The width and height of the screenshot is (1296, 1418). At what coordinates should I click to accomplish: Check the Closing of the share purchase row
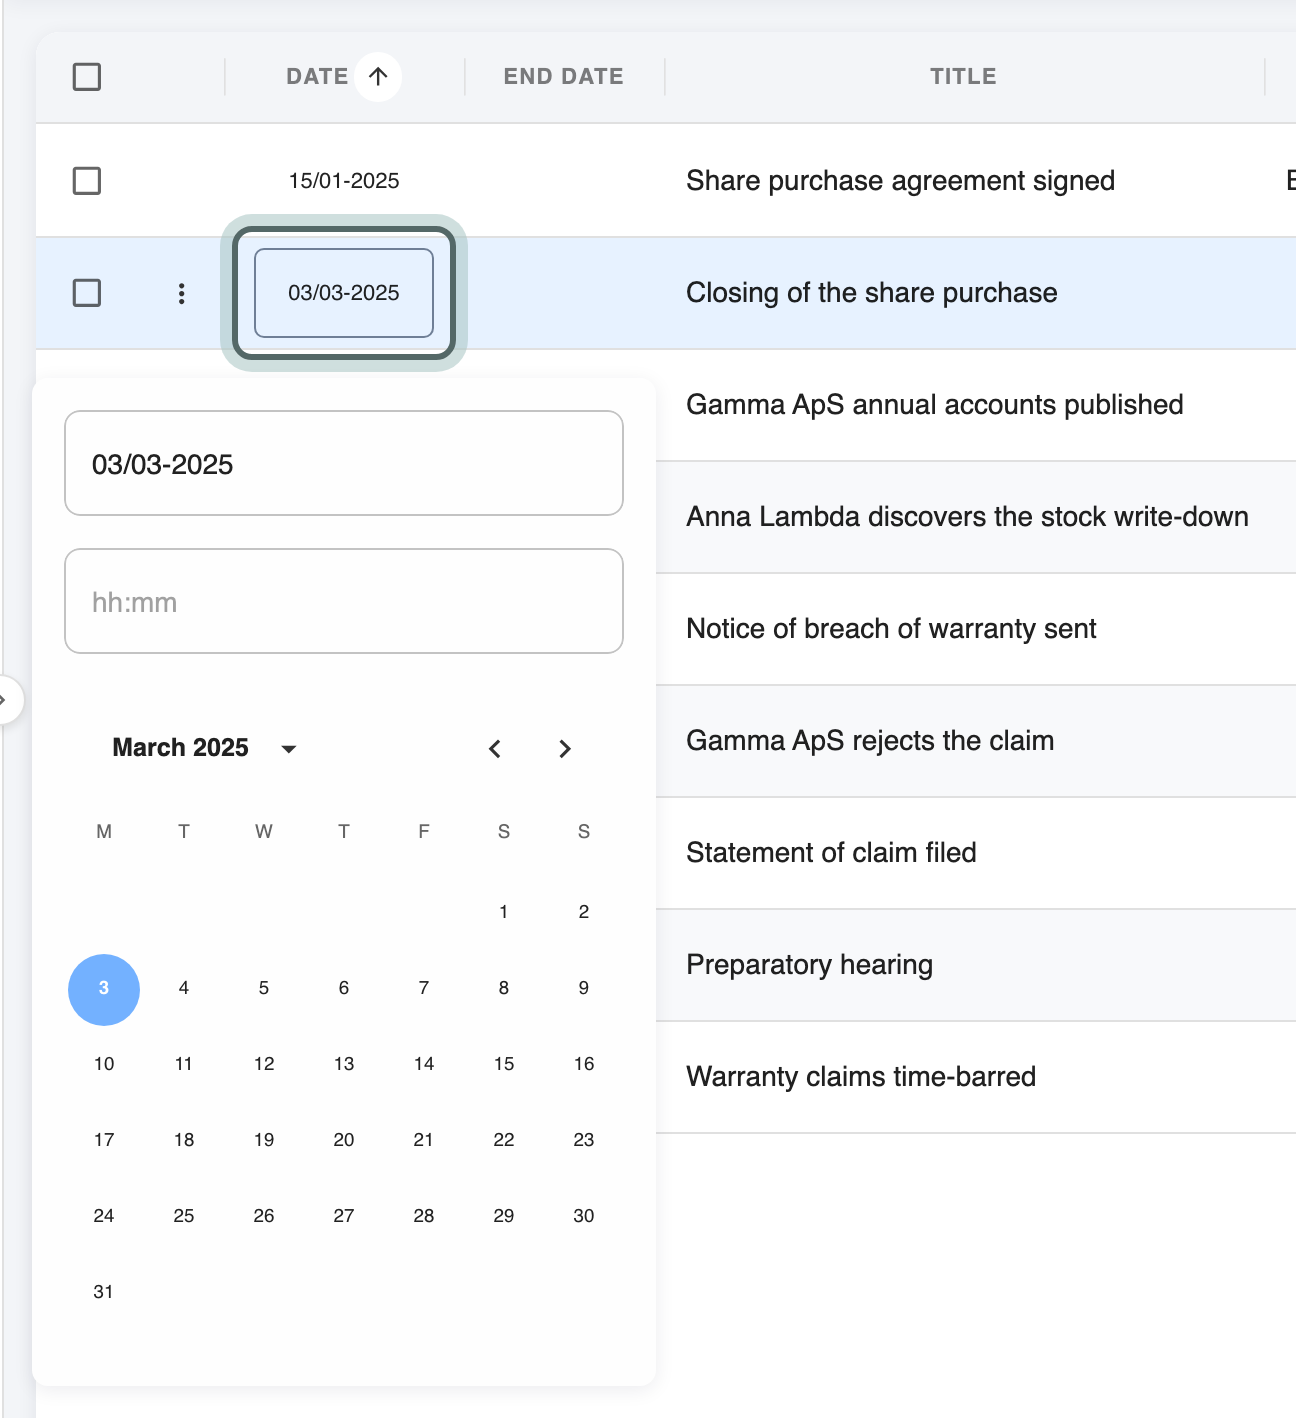point(87,293)
